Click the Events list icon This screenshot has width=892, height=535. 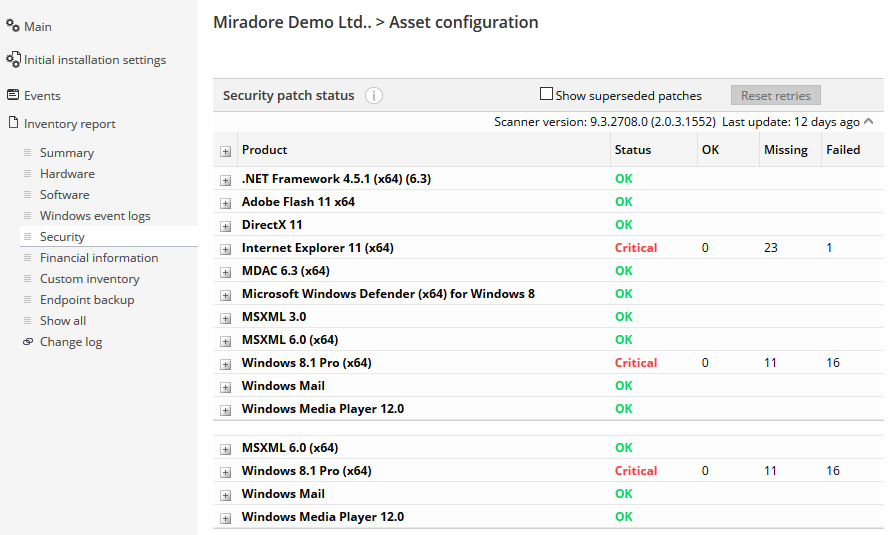13,94
